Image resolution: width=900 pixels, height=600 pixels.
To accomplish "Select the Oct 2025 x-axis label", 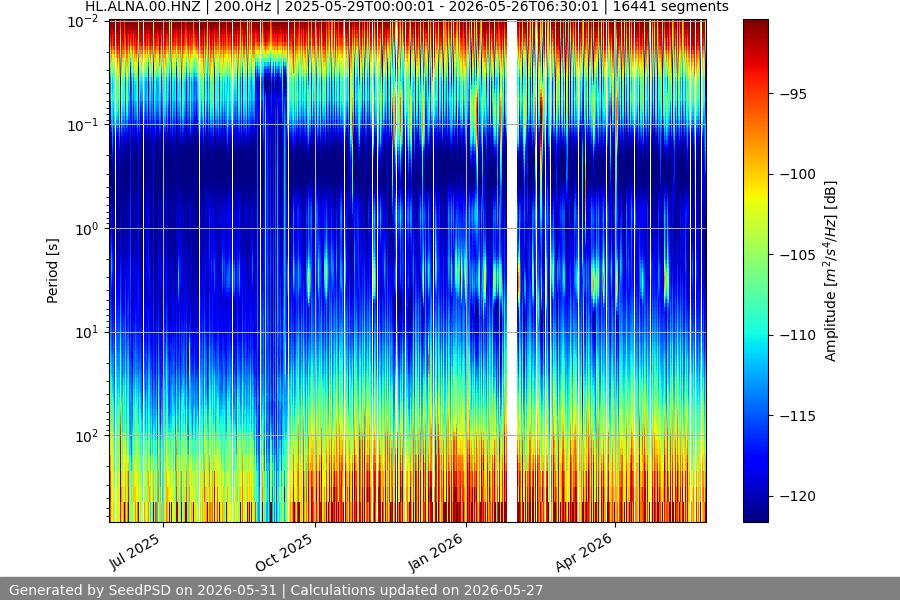I will tap(284, 552).
